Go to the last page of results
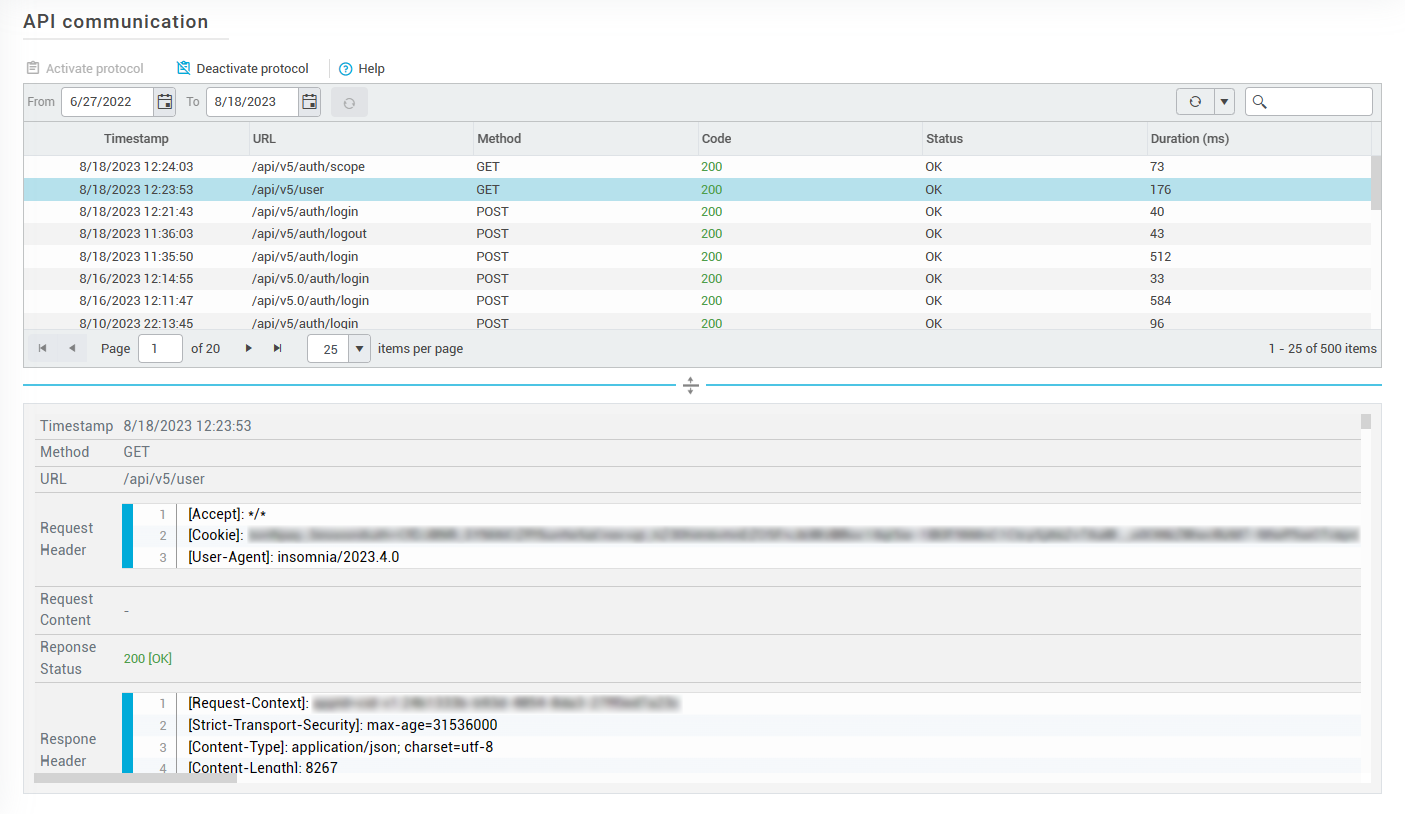This screenshot has height=814, width=1405. pyautogui.click(x=278, y=348)
